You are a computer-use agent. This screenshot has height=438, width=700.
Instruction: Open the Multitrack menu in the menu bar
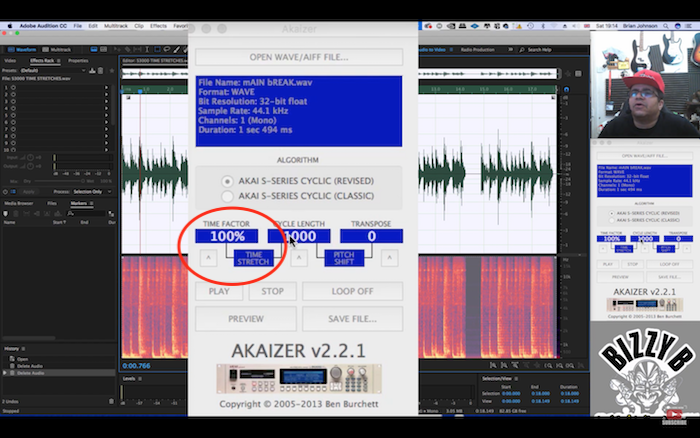(x=116, y=26)
